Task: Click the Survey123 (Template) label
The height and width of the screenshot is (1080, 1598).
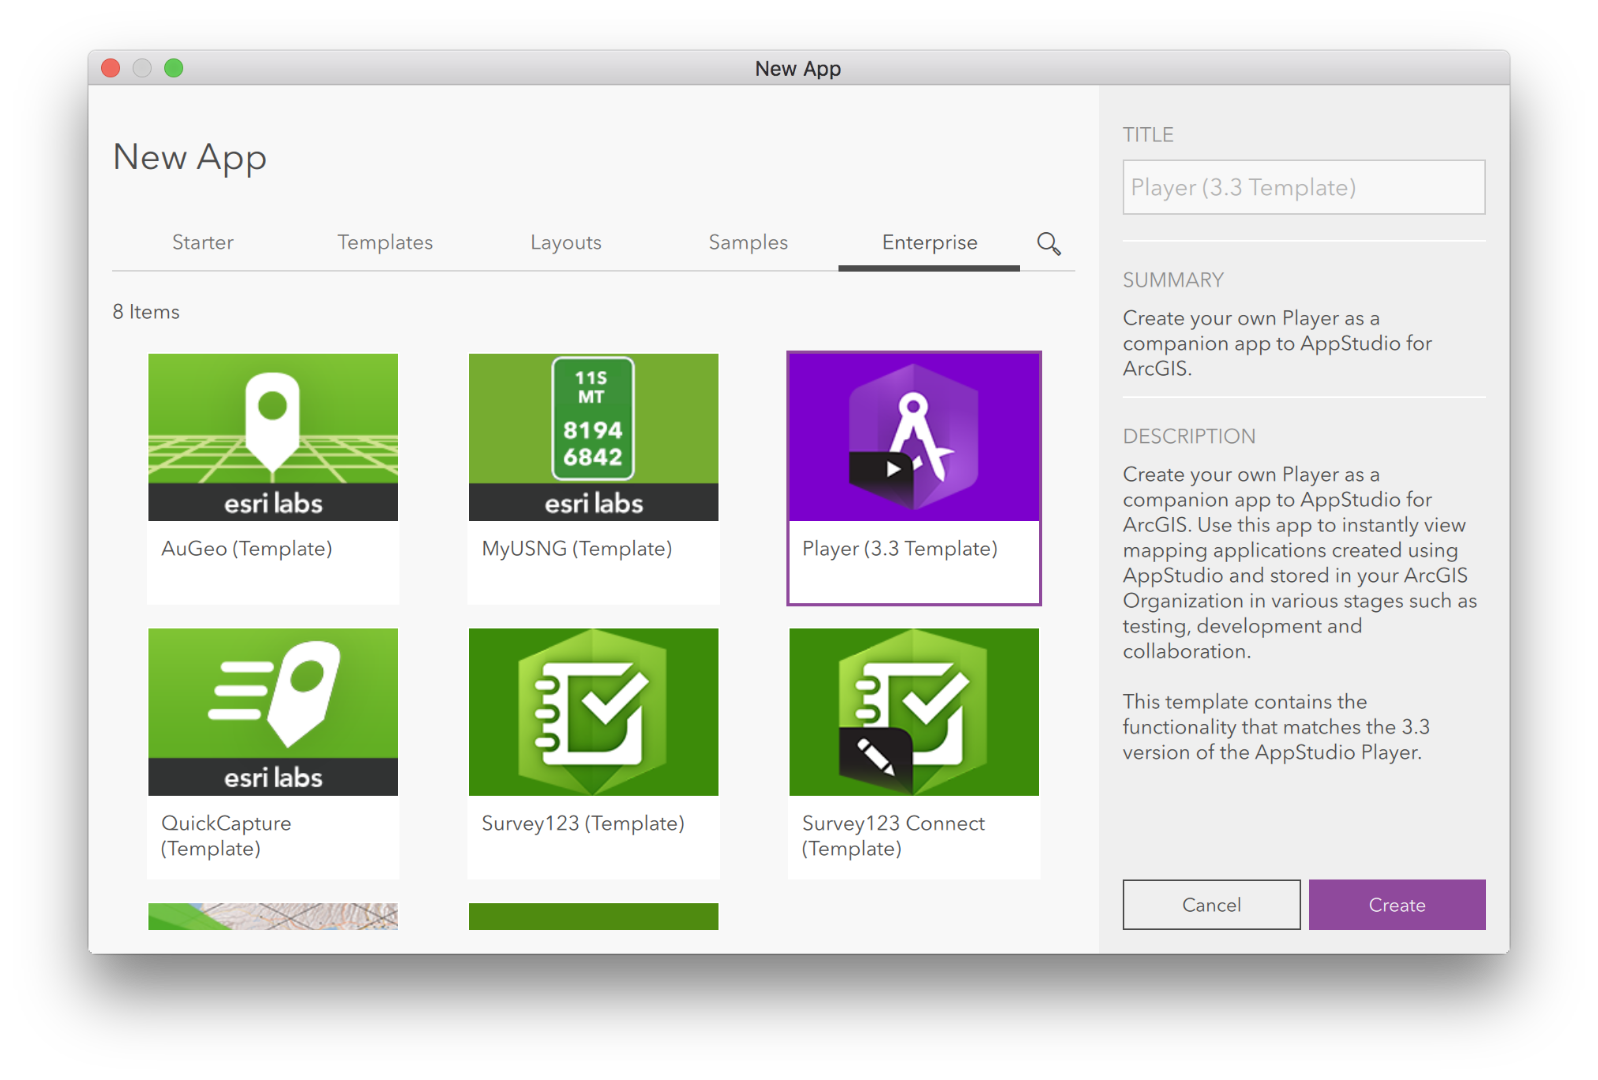Action: click(x=583, y=823)
